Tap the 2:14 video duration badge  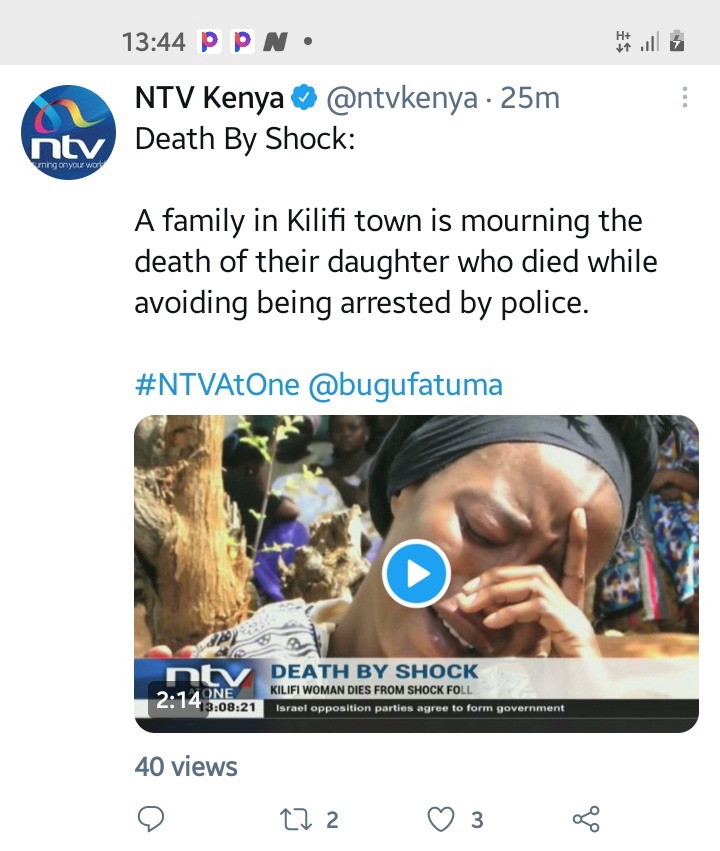coord(179,700)
